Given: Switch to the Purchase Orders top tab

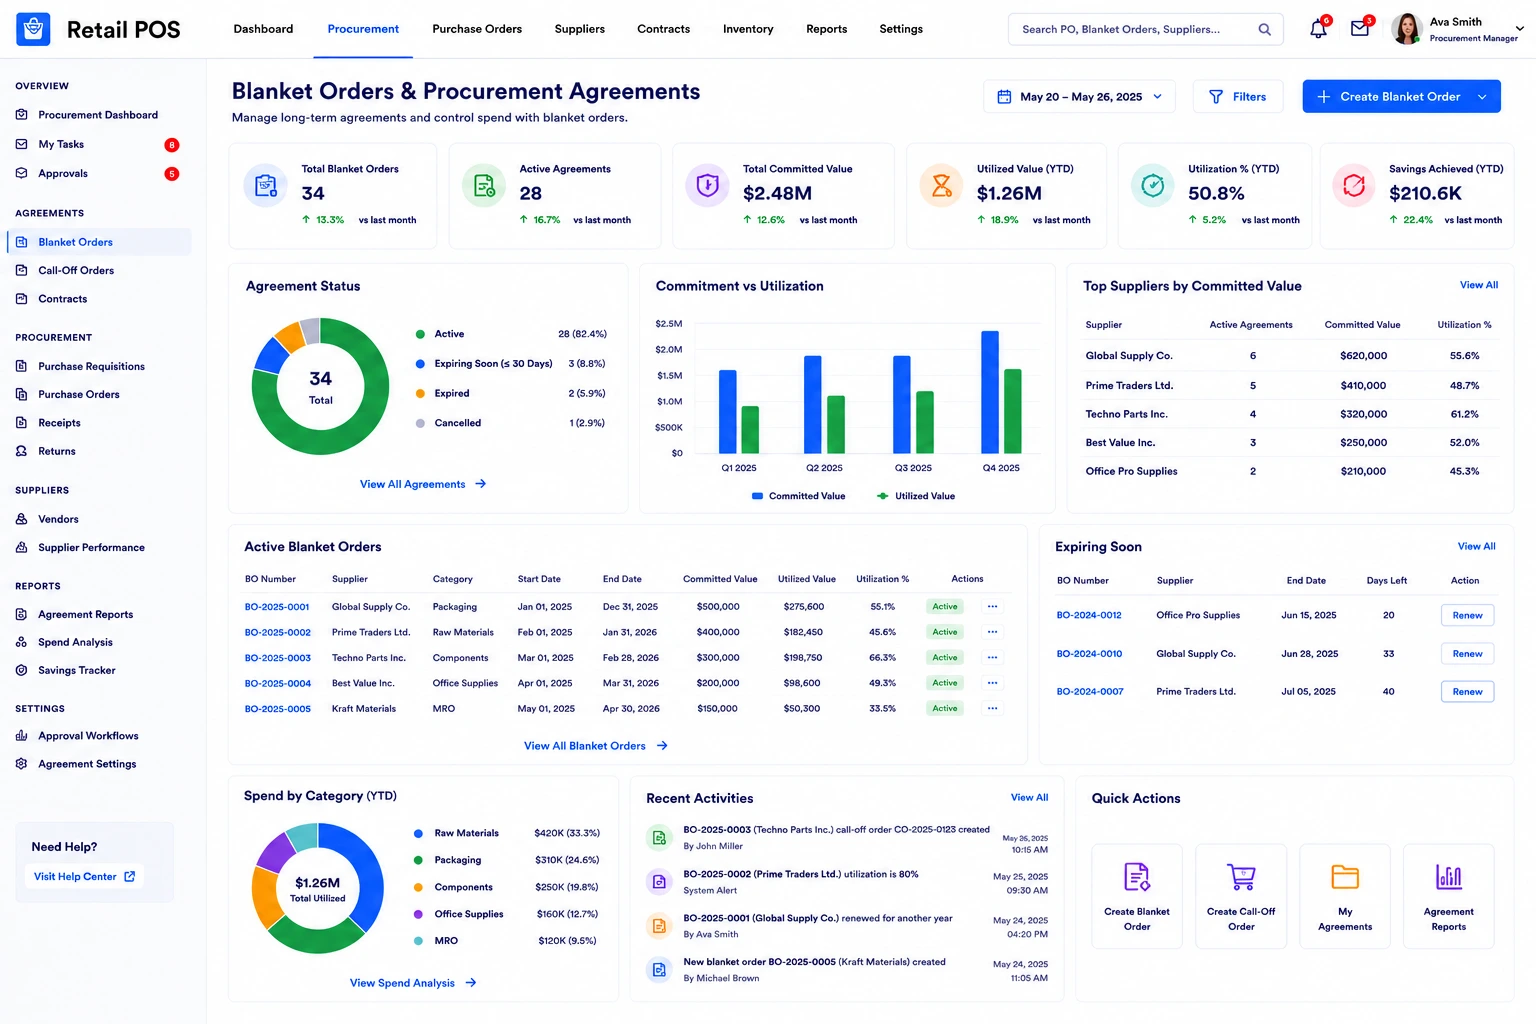Looking at the screenshot, I should click(x=477, y=29).
